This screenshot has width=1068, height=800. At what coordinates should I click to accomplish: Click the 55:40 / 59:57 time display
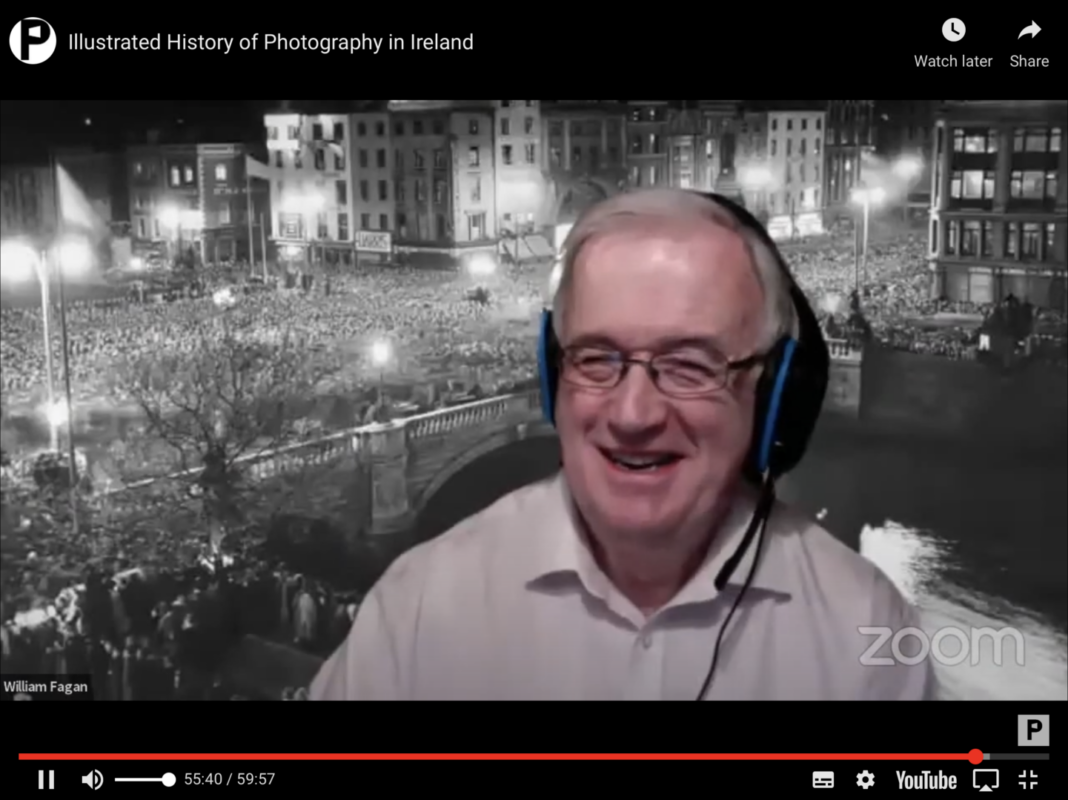pyautogui.click(x=229, y=780)
